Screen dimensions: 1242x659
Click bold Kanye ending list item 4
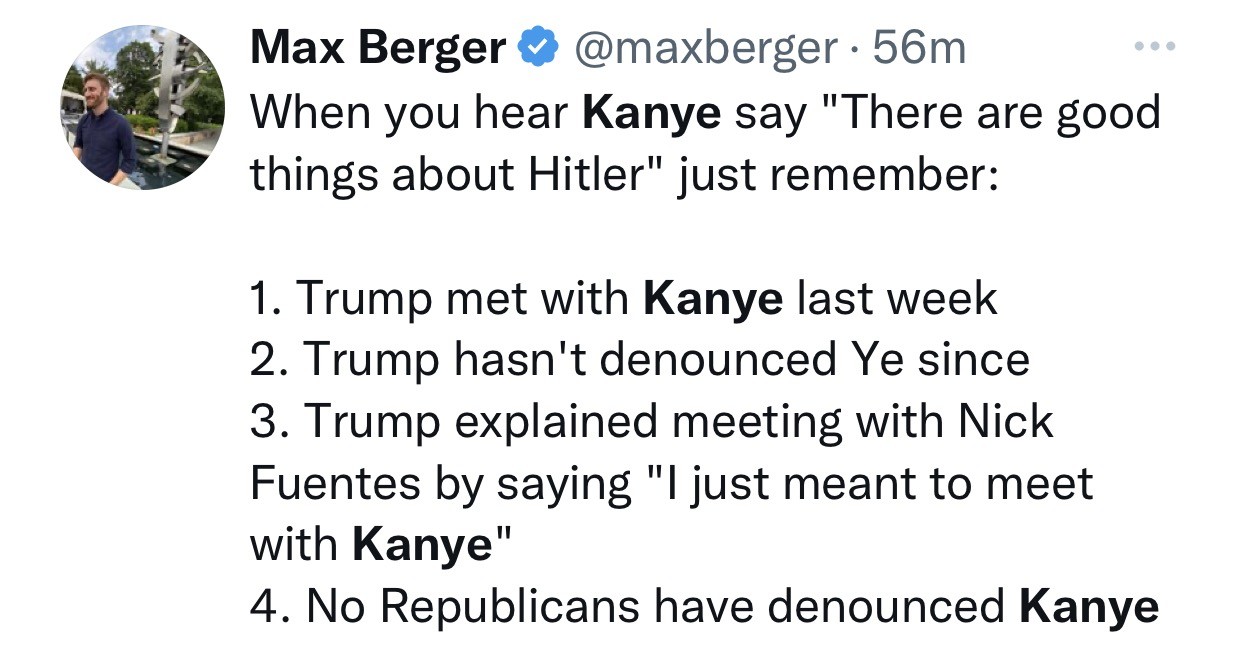coord(1089,606)
